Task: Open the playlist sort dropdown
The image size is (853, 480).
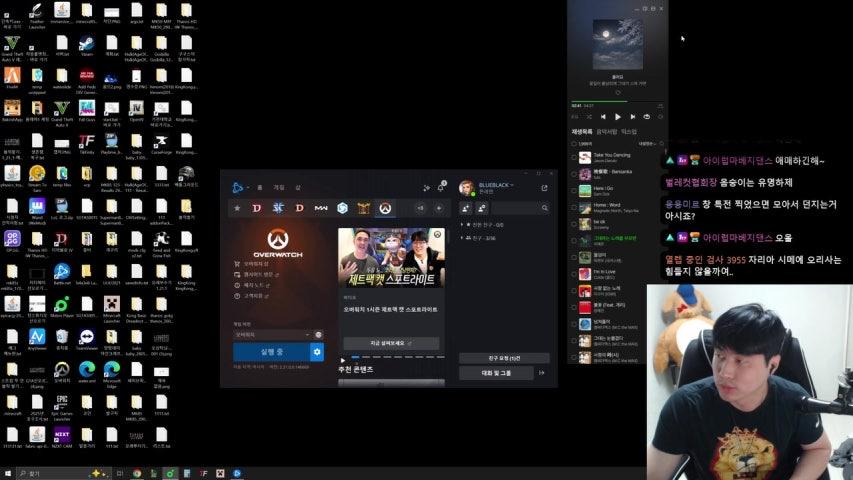Action: click(x=648, y=144)
